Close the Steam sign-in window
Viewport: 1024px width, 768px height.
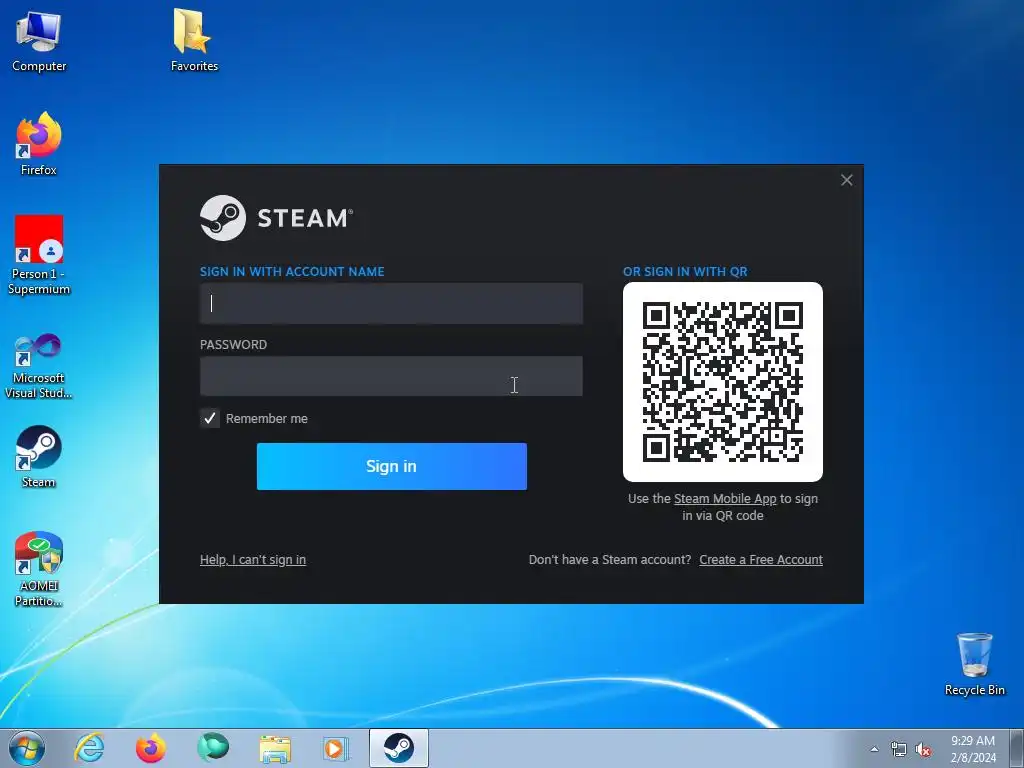[x=846, y=180]
